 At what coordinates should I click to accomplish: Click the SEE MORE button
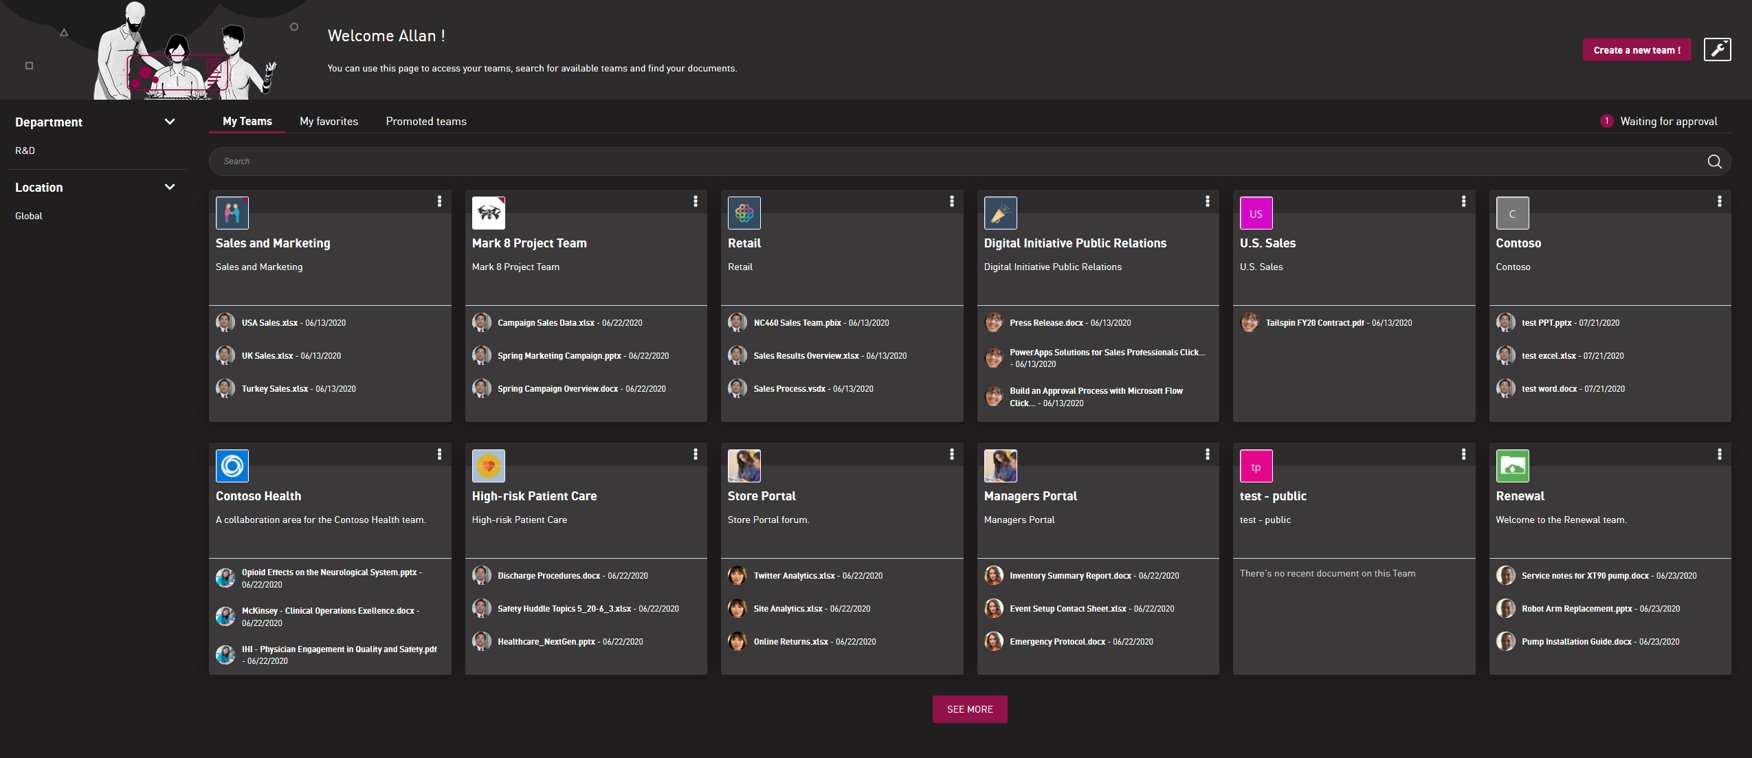(970, 709)
